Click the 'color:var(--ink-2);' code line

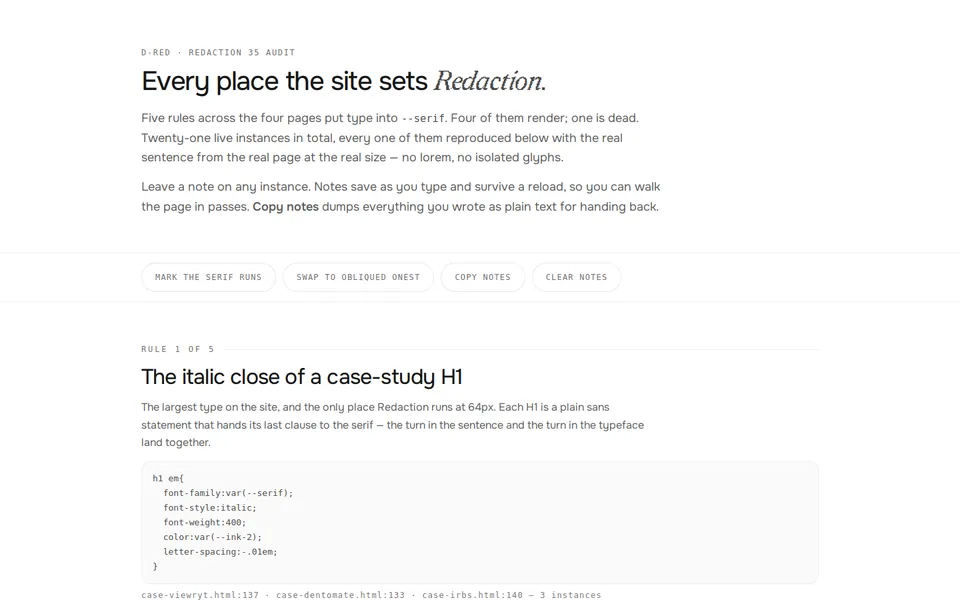212,537
